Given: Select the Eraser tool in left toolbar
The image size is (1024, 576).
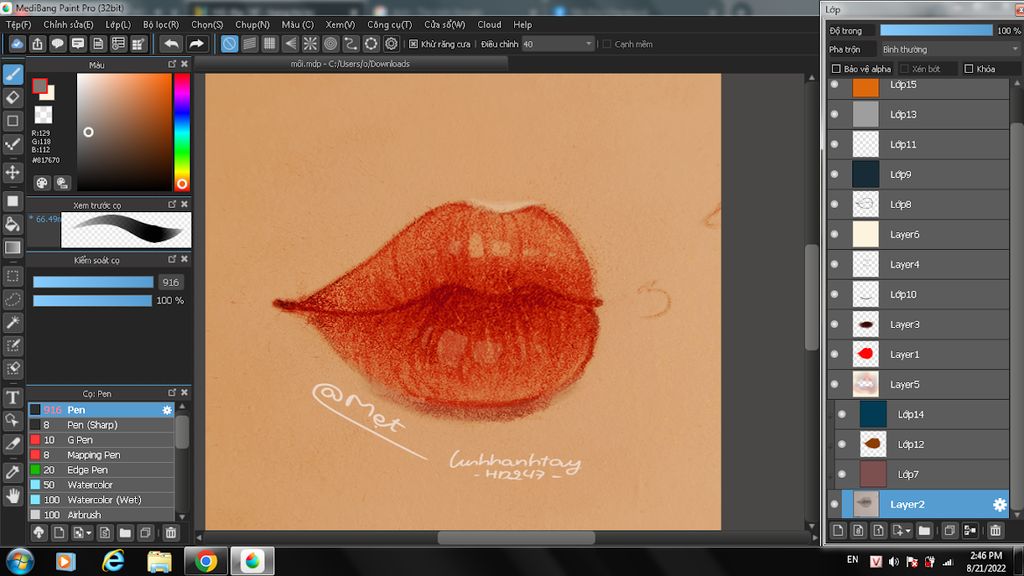Looking at the screenshot, I should click(13, 97).
